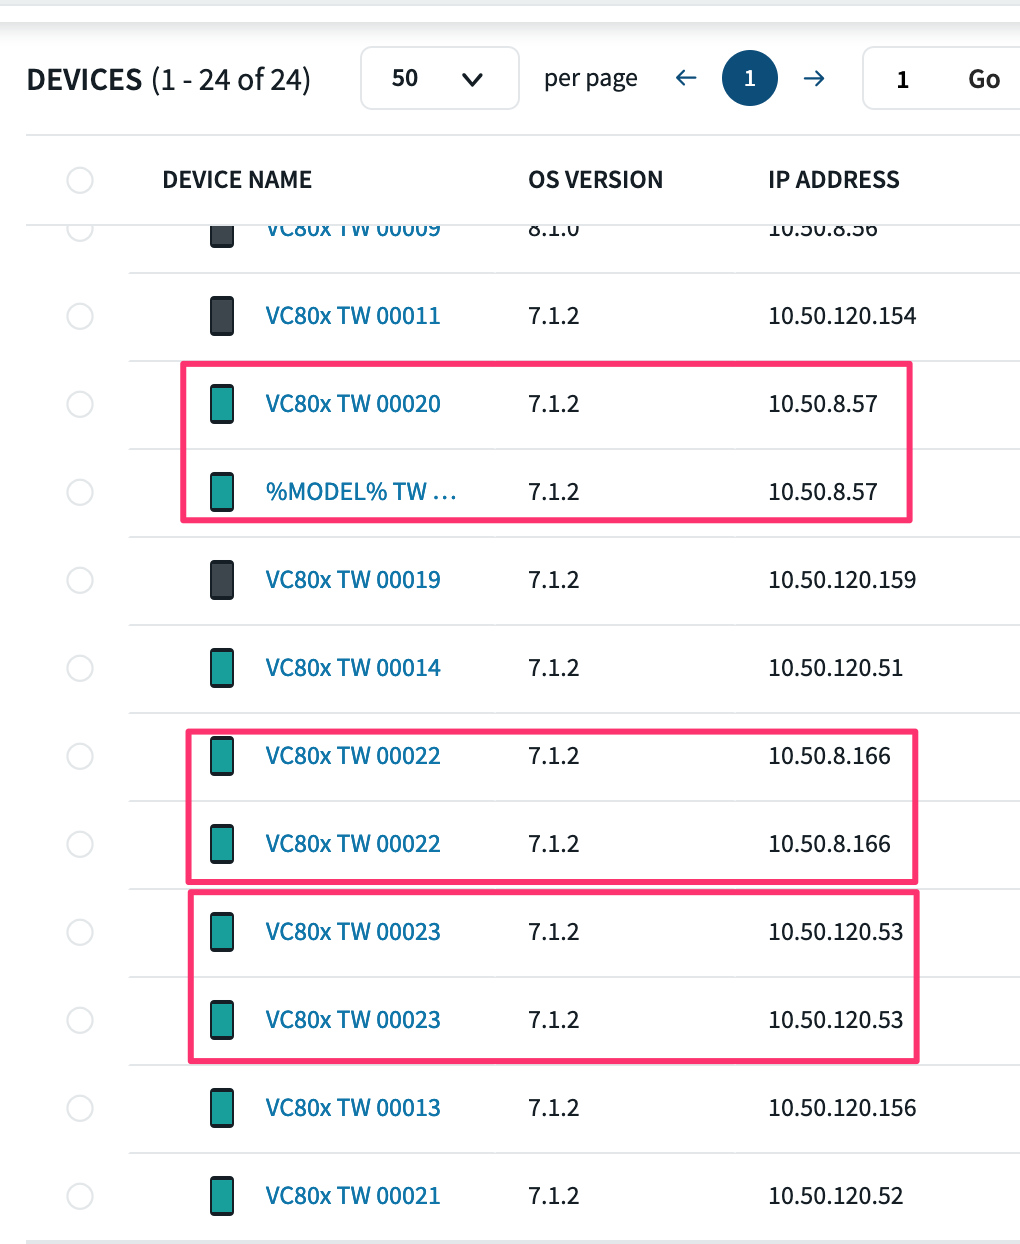Select the current page 1 circle button
The width and height of the screenshot is (1020, 1244).
tap(749, 78)
